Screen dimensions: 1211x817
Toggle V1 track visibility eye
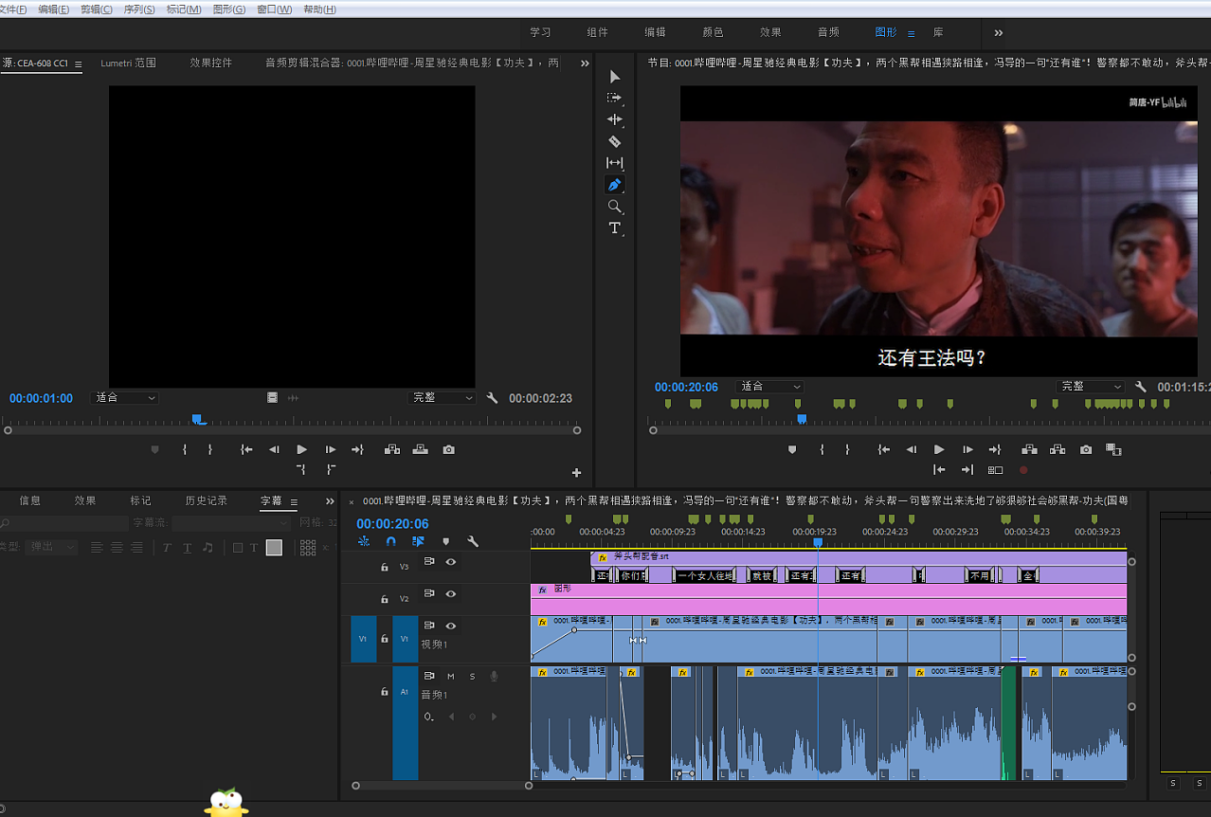click(451, 626)
